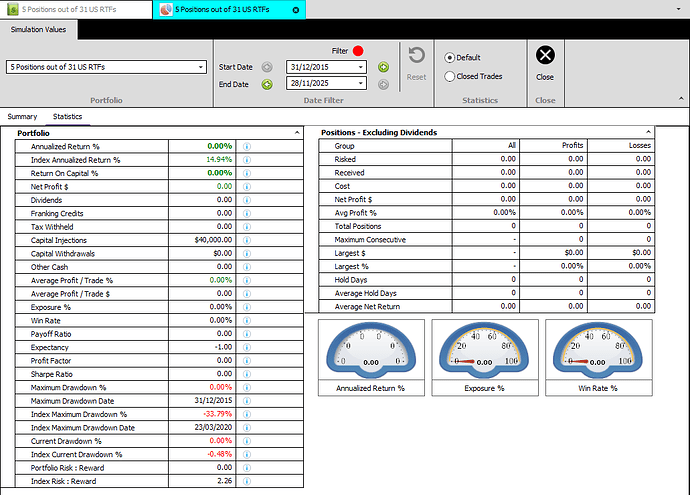Viewport: 690px width, 495px height.
Task: Click the green plus left of End Date field
Action: (267, 84)
